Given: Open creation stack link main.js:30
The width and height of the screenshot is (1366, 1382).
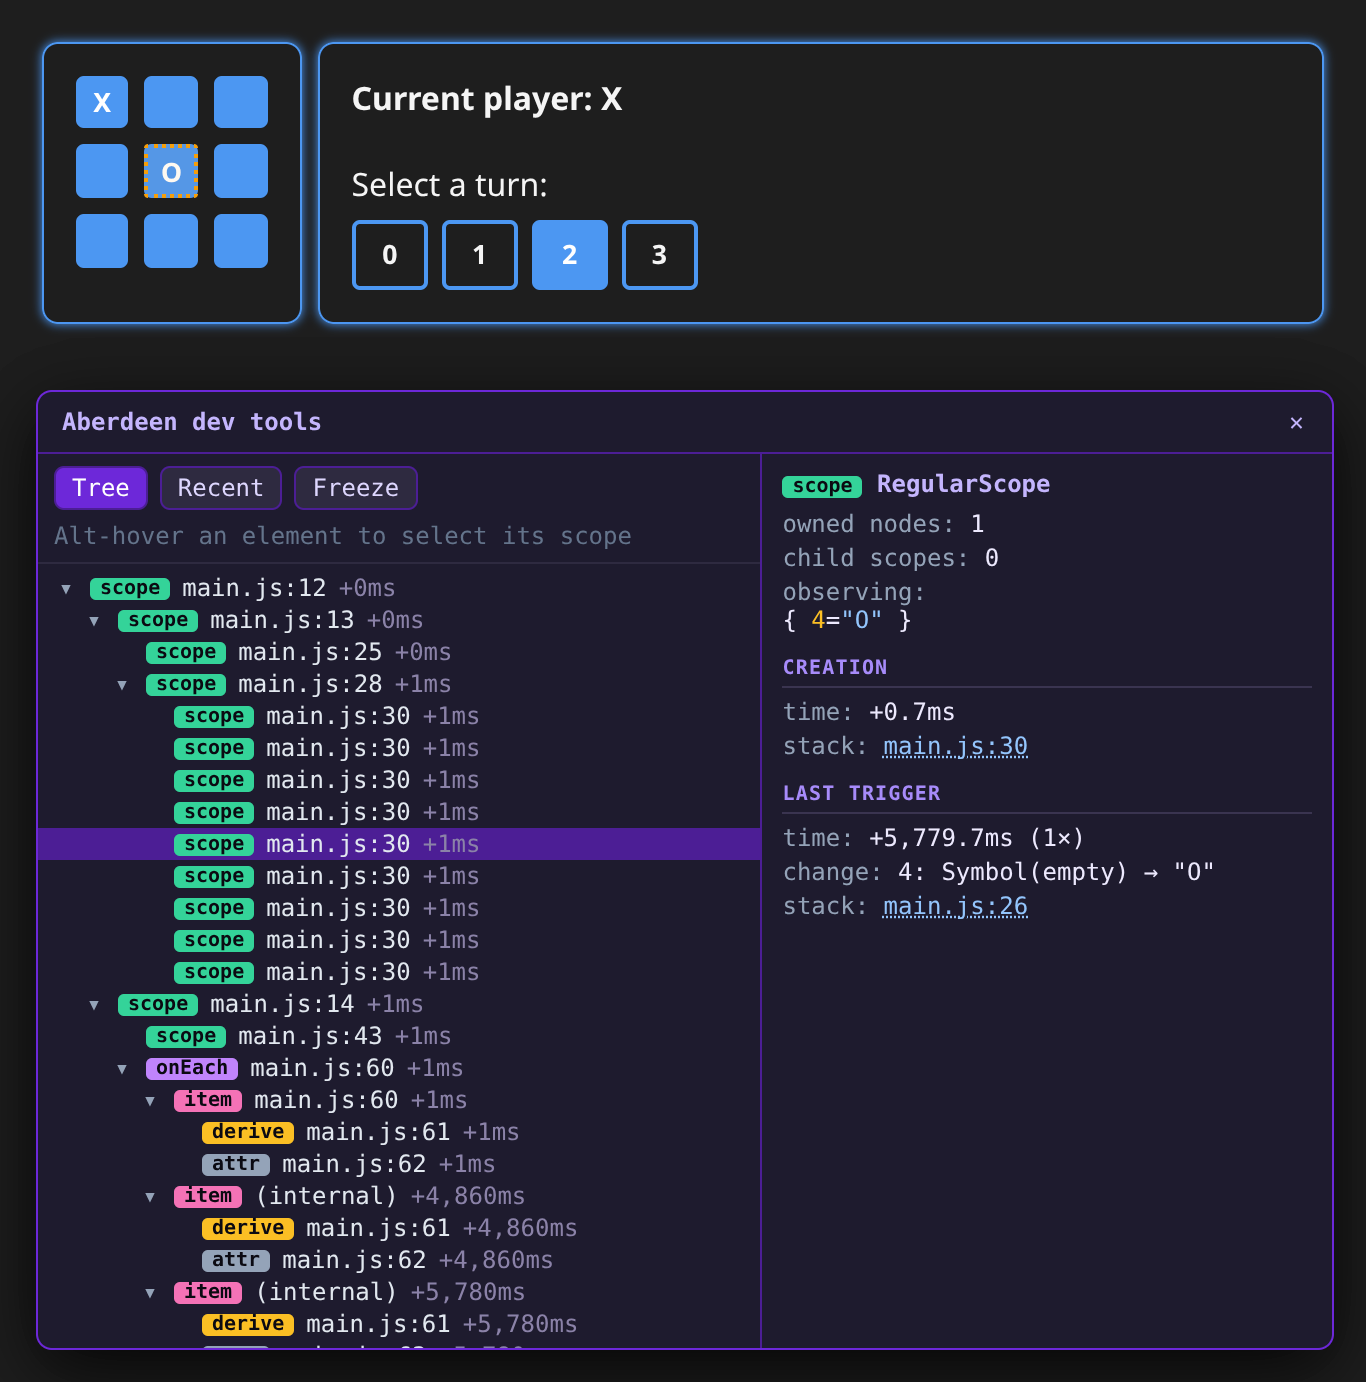Looking at the screenshot, I should tap(955, 746).
